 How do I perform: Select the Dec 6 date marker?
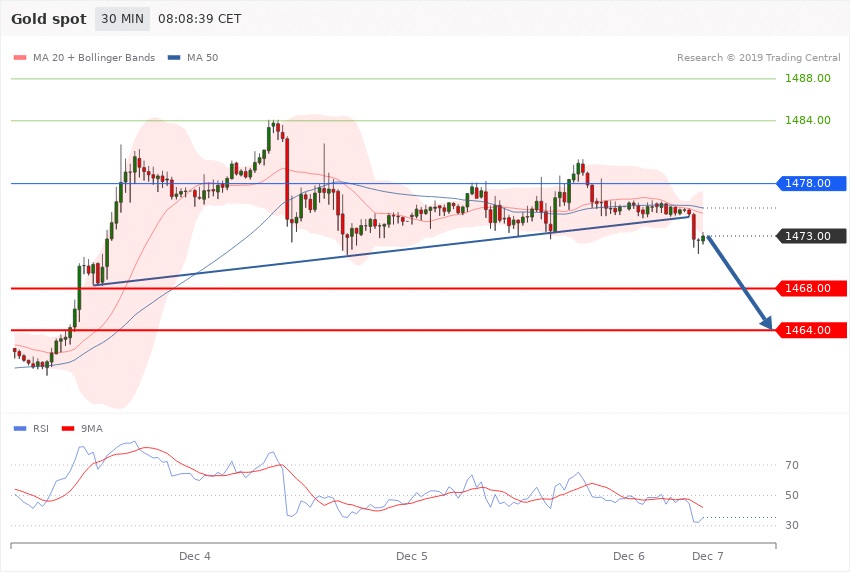coord(629,555)
